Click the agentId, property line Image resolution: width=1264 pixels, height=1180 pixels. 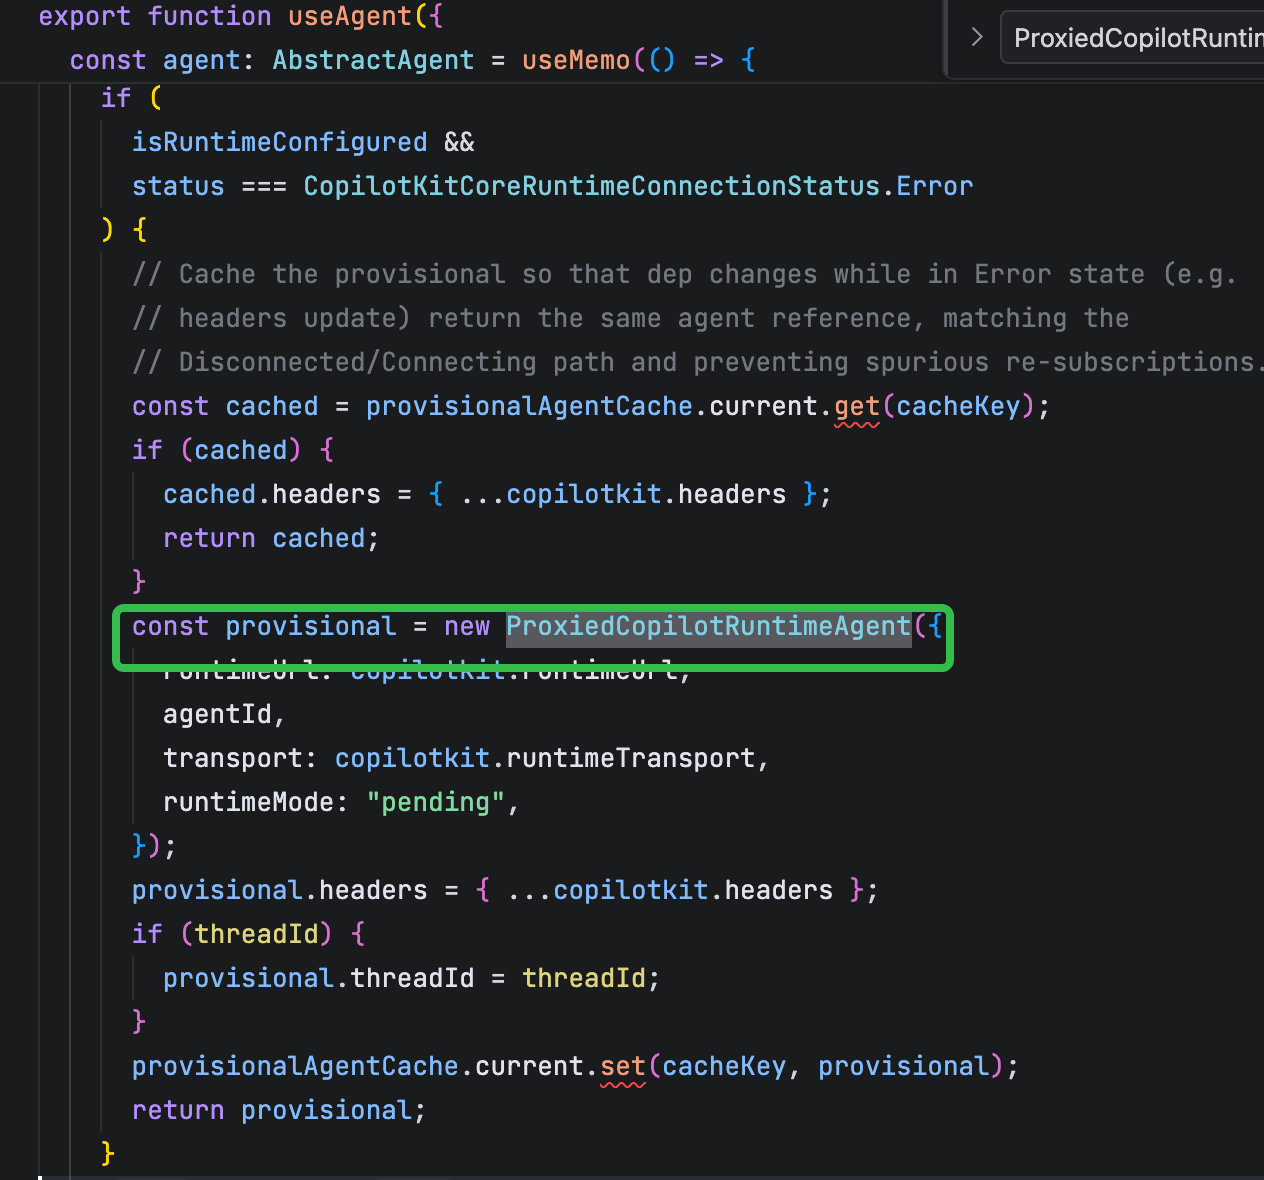(x=224, y=714)
